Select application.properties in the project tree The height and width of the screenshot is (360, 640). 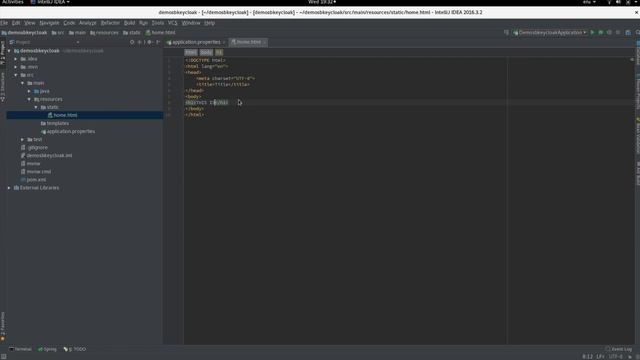click(68, 131)
